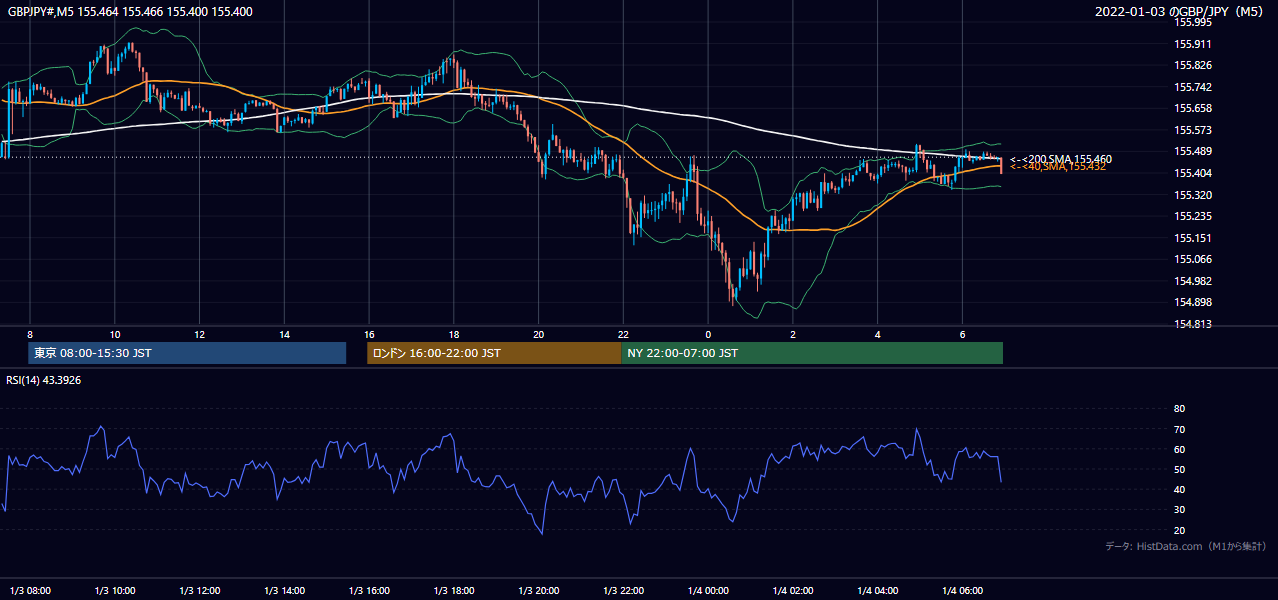Image resolution: width=1278 pixels, height=600 pixels.
Task: Click the GBPJPY#,M5 OHLC header text
Action: [130, 11]
